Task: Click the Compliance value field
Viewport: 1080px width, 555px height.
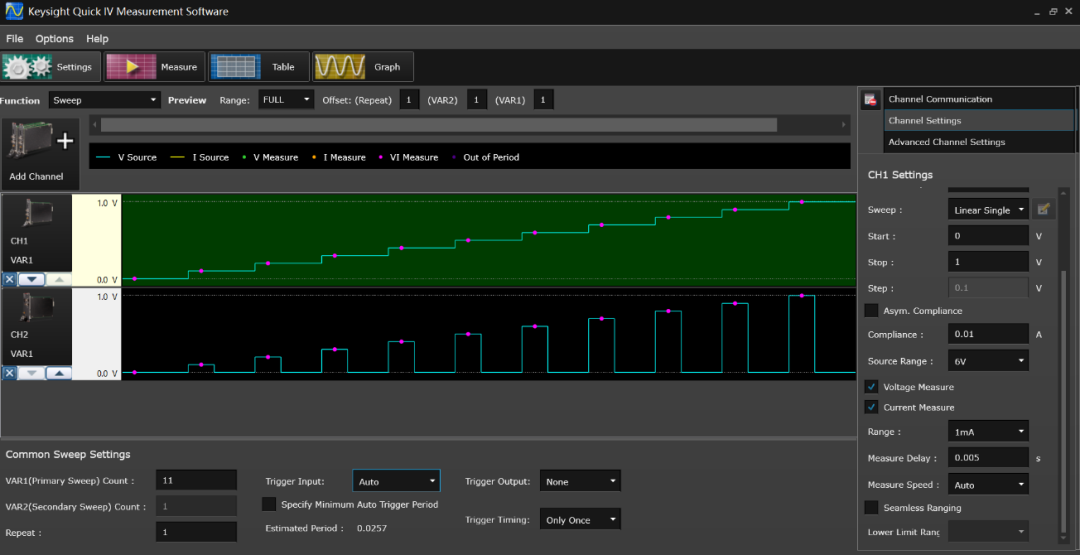Action: click(988, 334)
